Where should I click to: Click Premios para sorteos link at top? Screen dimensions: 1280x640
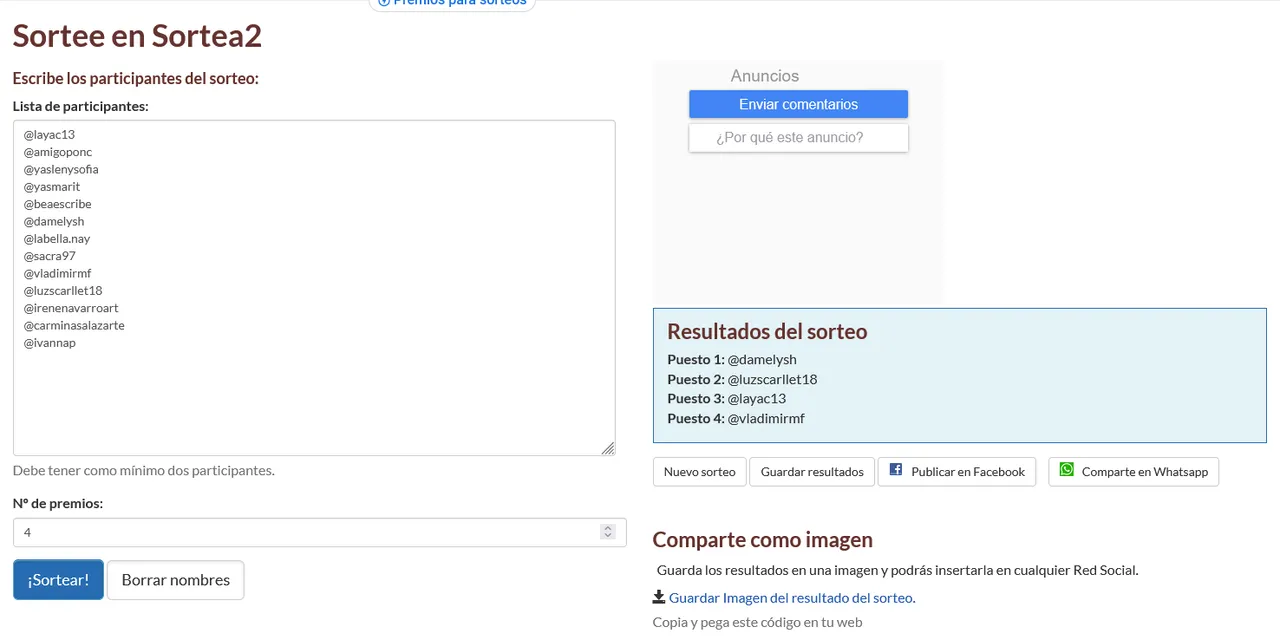pos(452,3)
